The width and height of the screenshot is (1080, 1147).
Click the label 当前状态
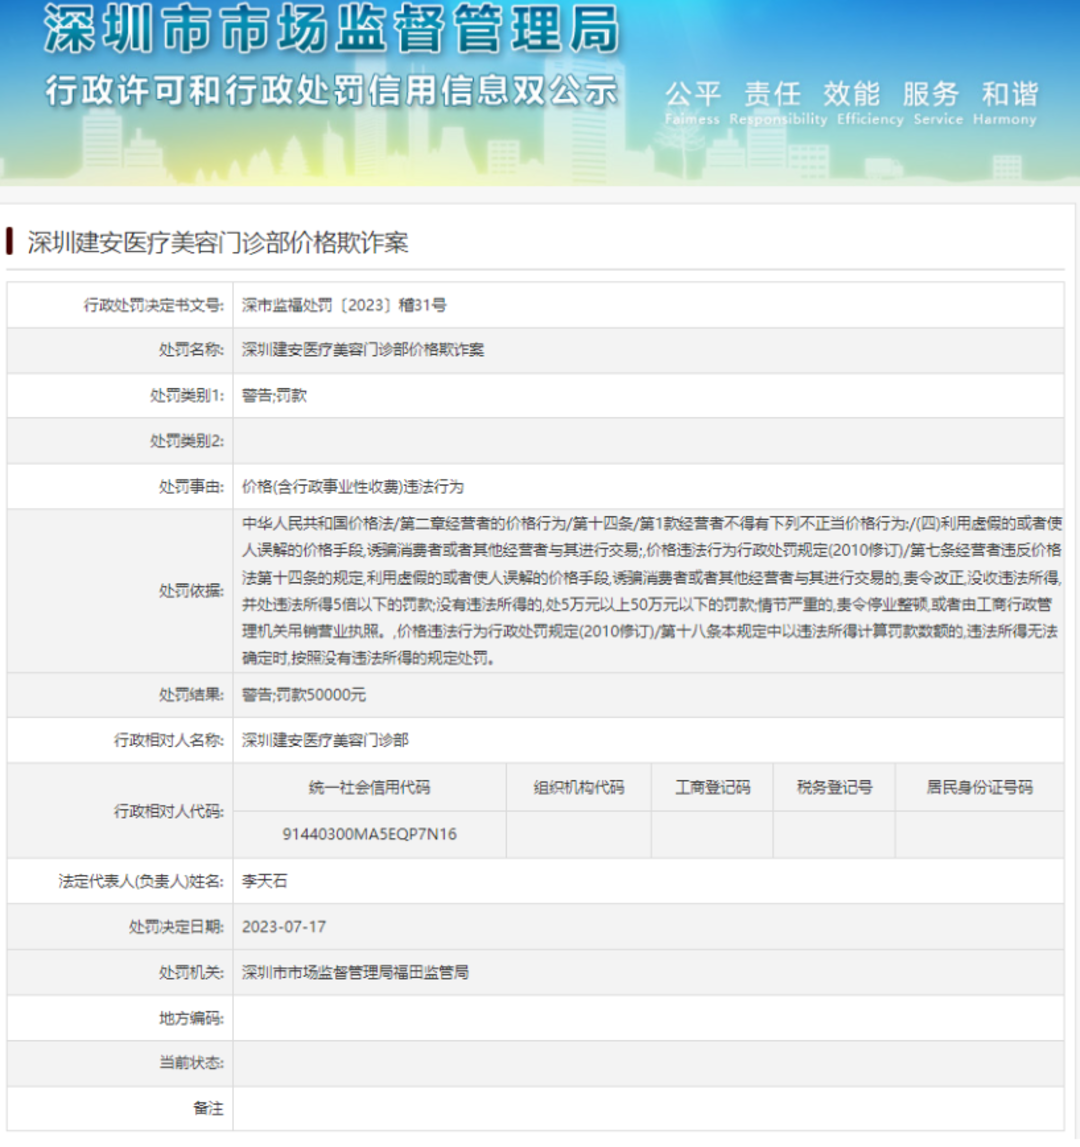pyautogui.click(x=191, y=1063)
